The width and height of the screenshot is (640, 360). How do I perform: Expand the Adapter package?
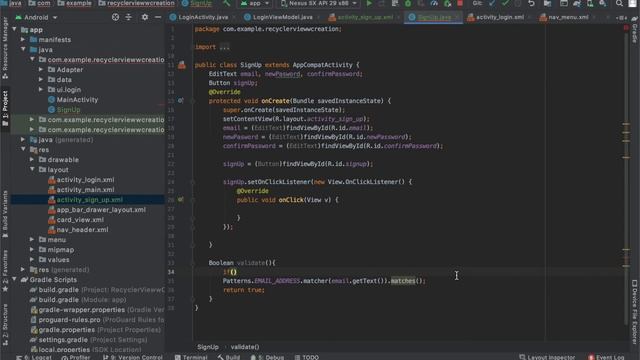pyautogui.click(x=41, y=69)
